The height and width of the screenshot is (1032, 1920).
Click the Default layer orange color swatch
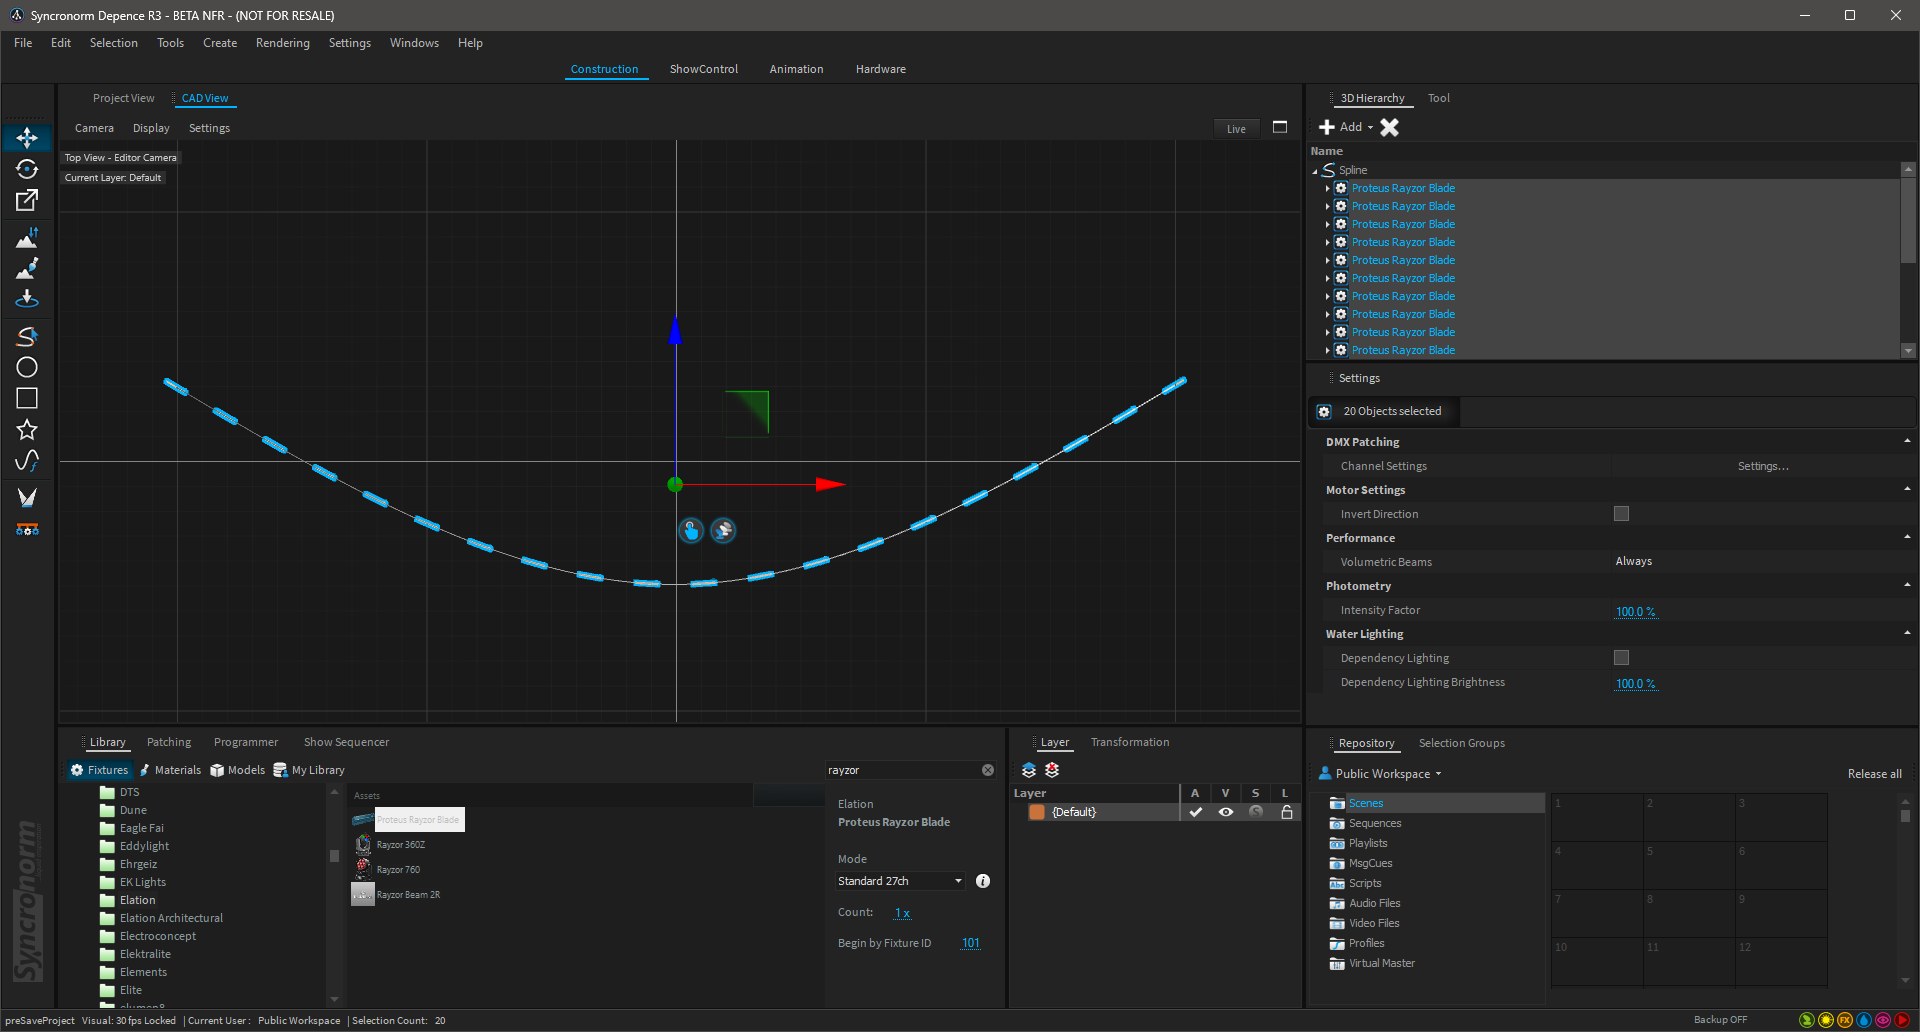click(1037, 812)
